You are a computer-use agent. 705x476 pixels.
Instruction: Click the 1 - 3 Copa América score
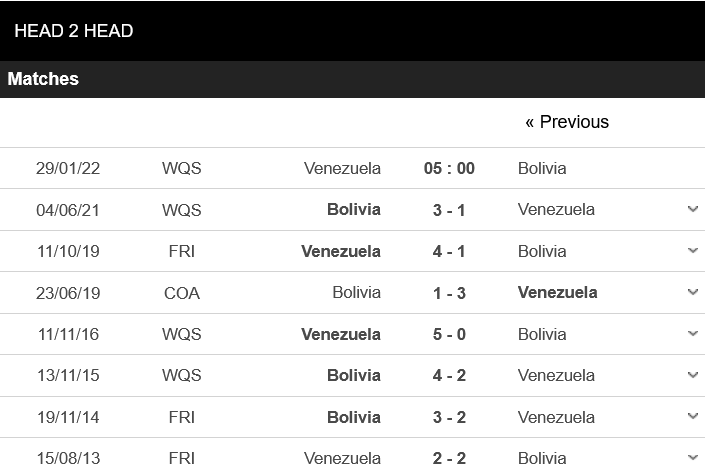click(449, 293)
